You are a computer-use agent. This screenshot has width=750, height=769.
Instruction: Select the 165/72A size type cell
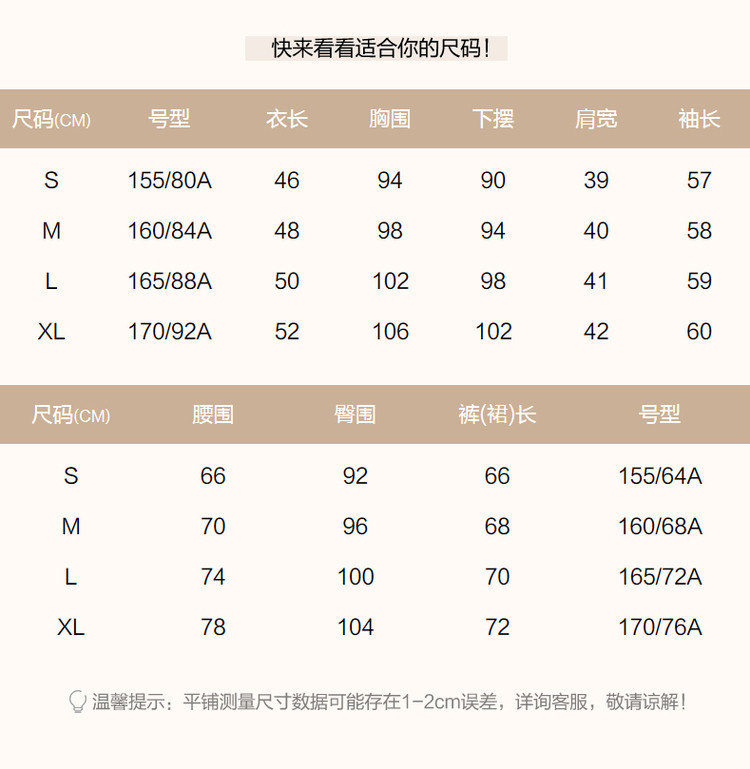660,577
